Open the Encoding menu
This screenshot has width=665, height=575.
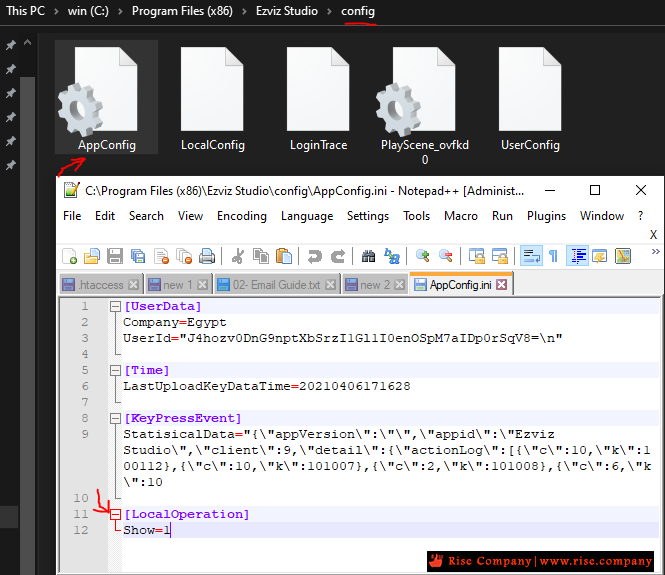(242, 216)
